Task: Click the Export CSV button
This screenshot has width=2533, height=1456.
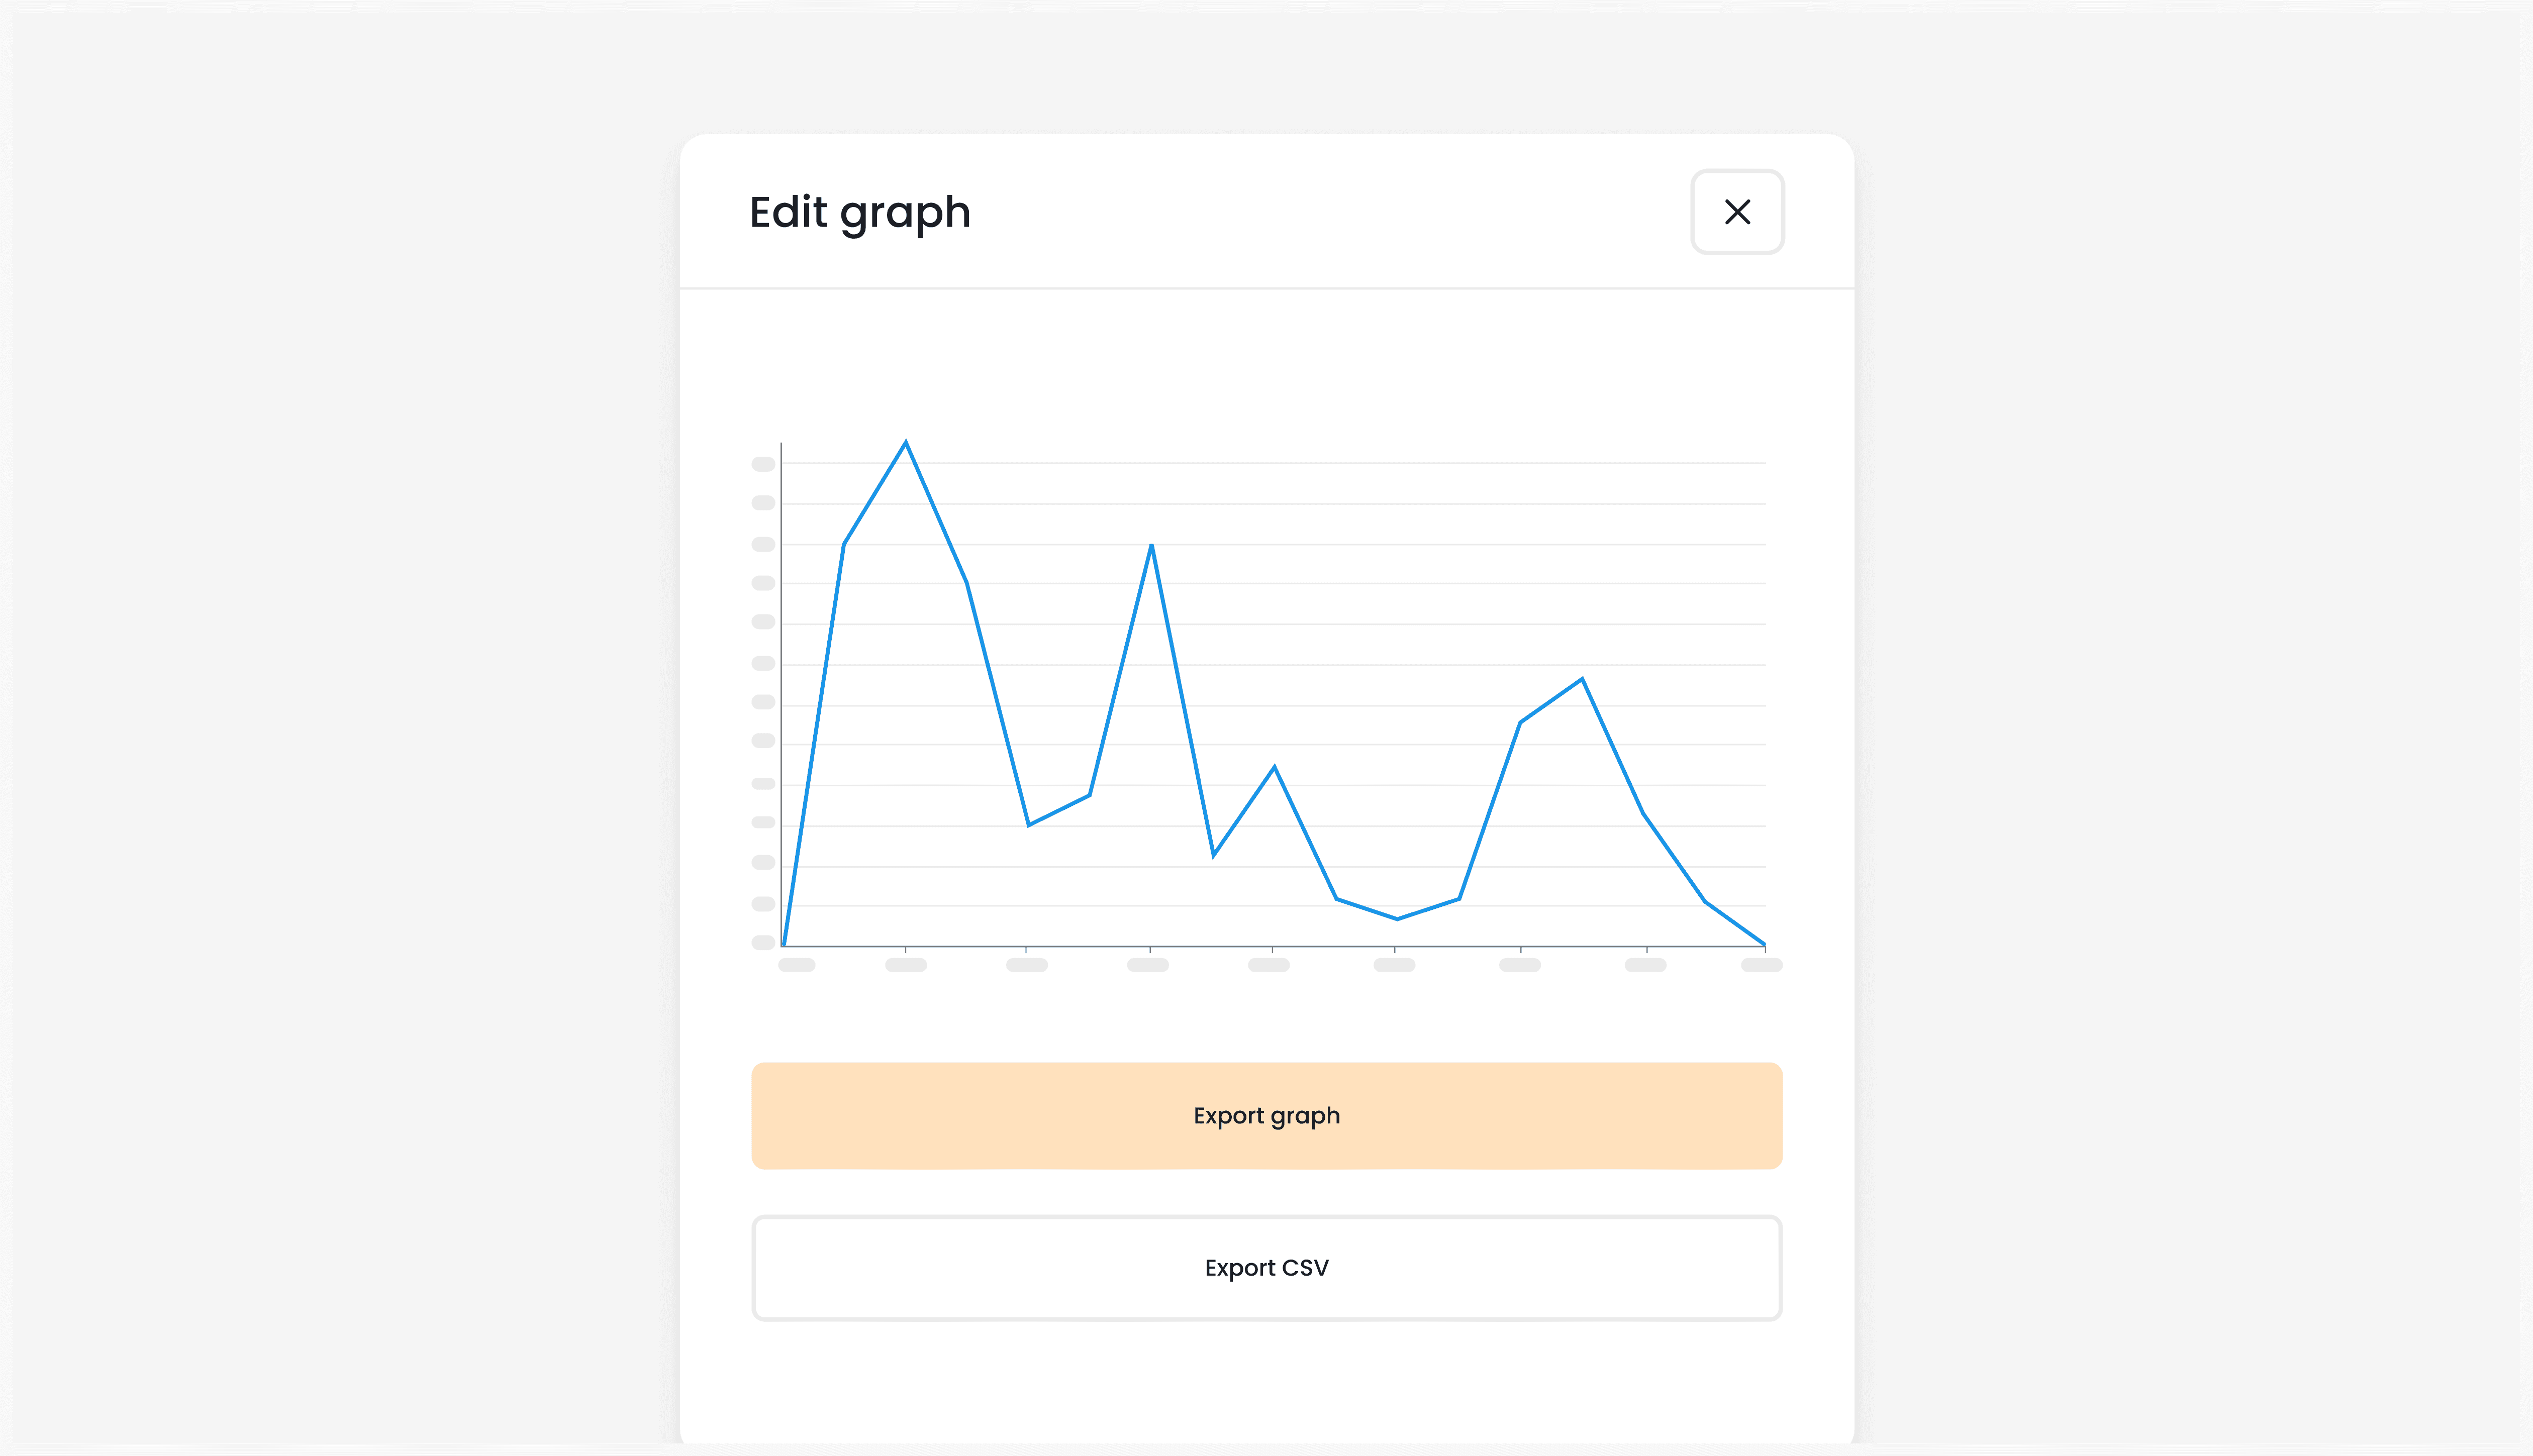Action: [x=1266, y=1268]
